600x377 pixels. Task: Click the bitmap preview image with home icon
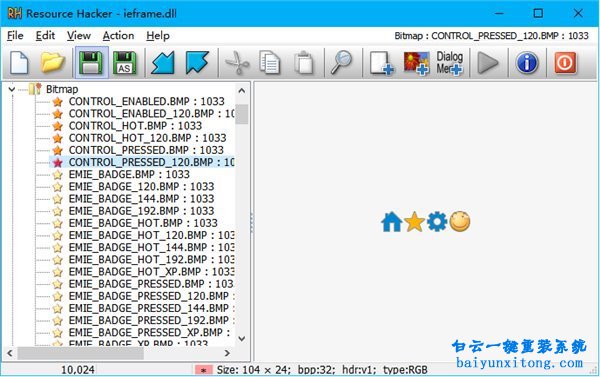(x=426, y=222)
